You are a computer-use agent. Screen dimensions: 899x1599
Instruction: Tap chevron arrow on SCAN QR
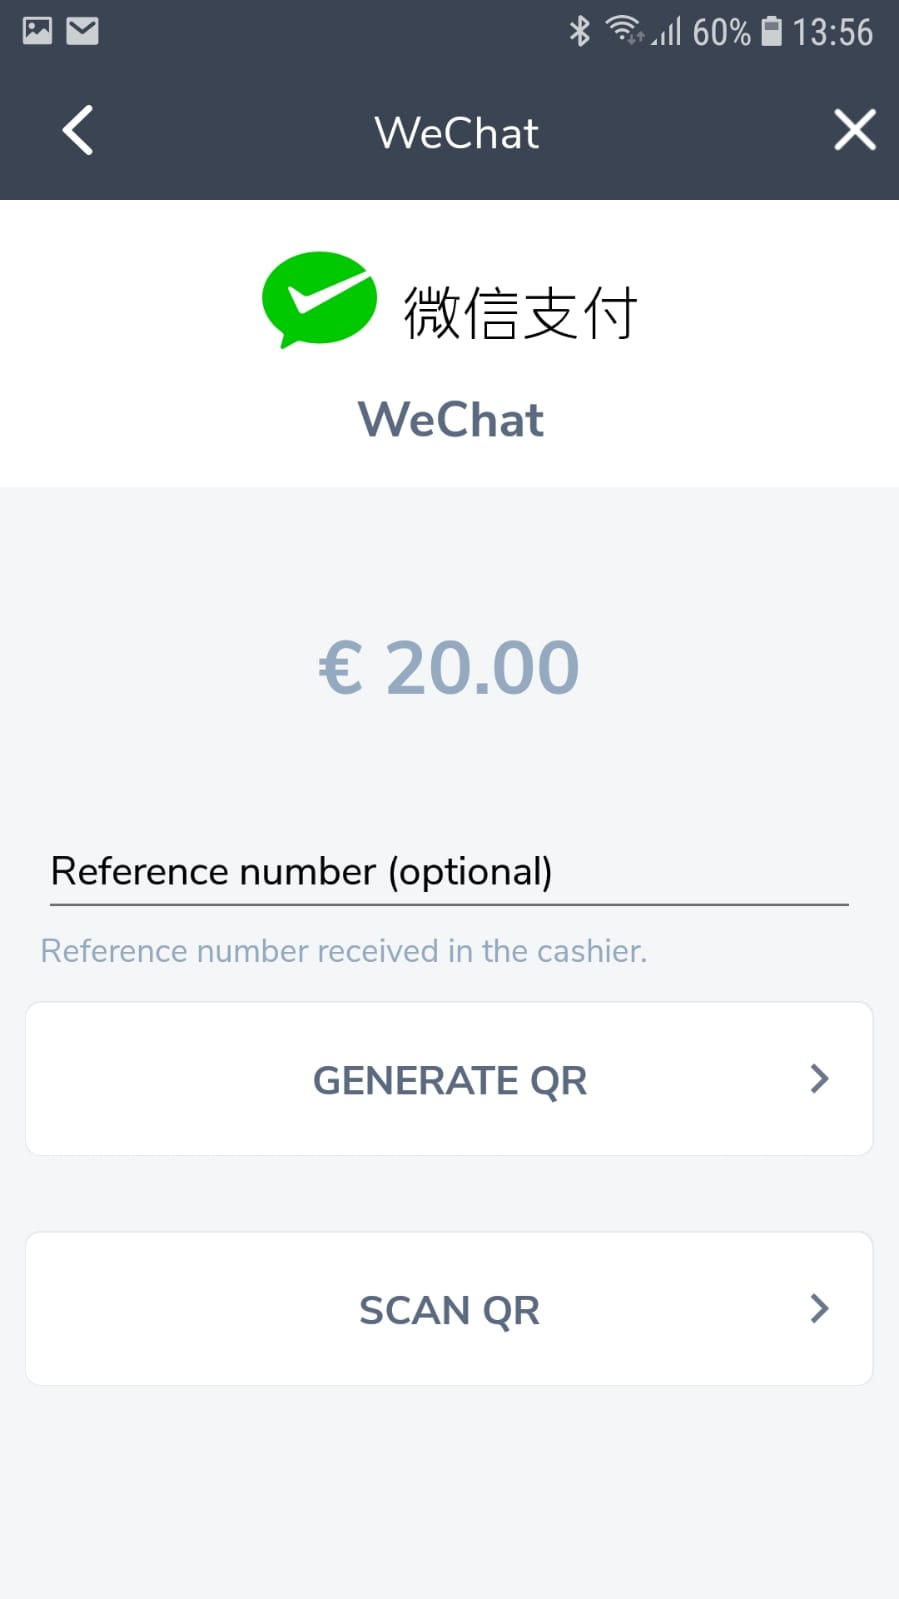[819, 1308]
